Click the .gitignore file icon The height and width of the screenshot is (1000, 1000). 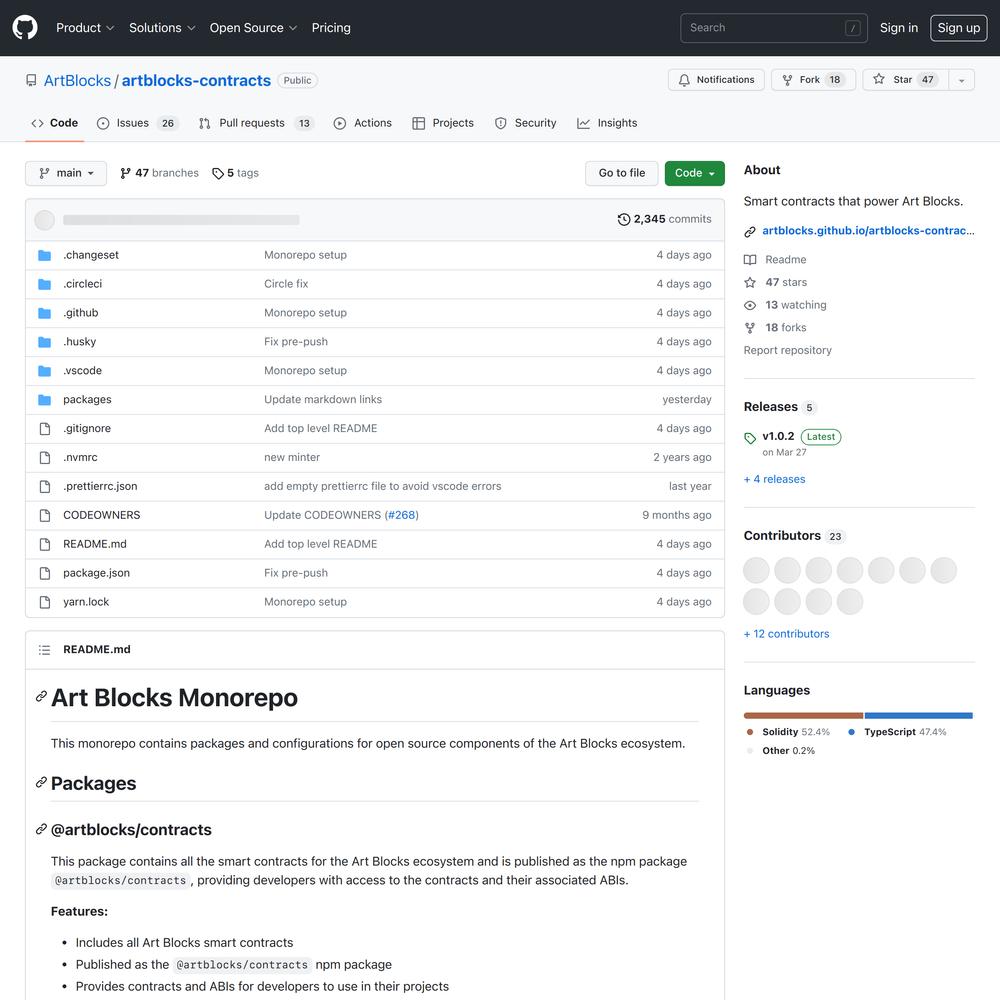click(45, 429)
